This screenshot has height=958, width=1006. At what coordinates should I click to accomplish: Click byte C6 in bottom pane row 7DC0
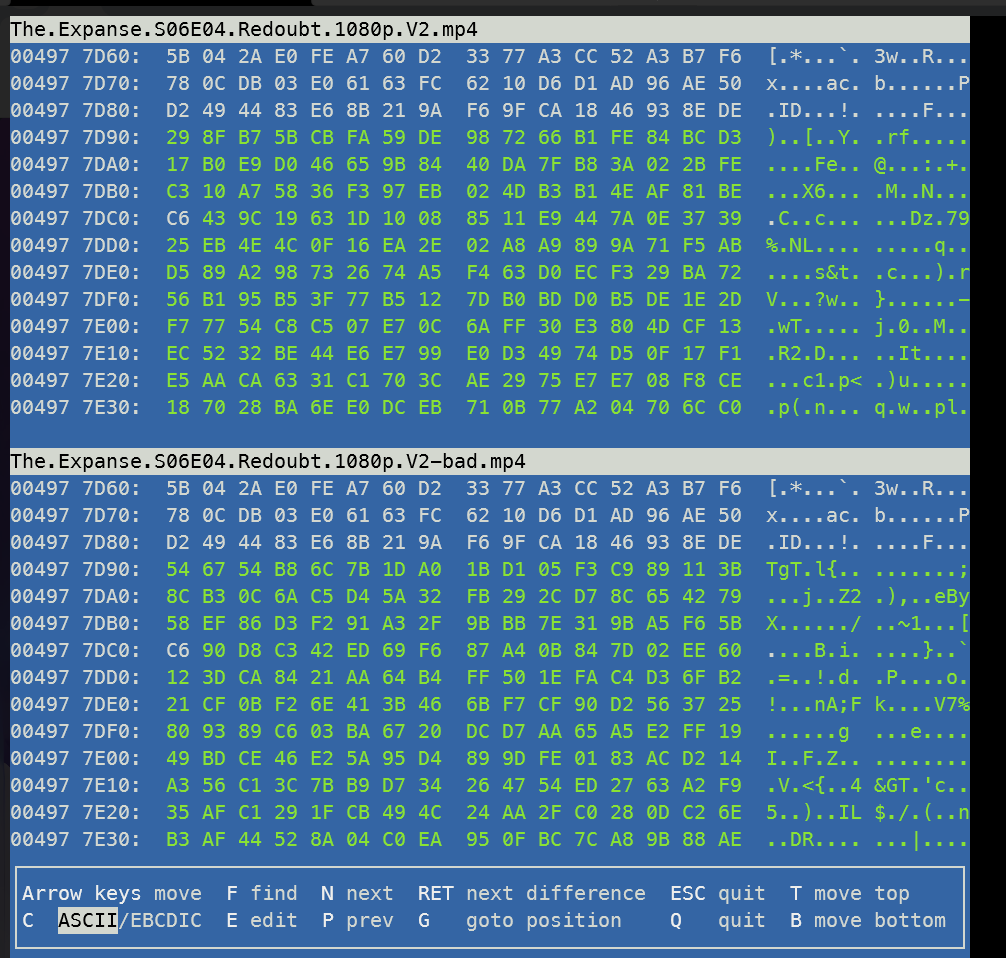[178, 650]
